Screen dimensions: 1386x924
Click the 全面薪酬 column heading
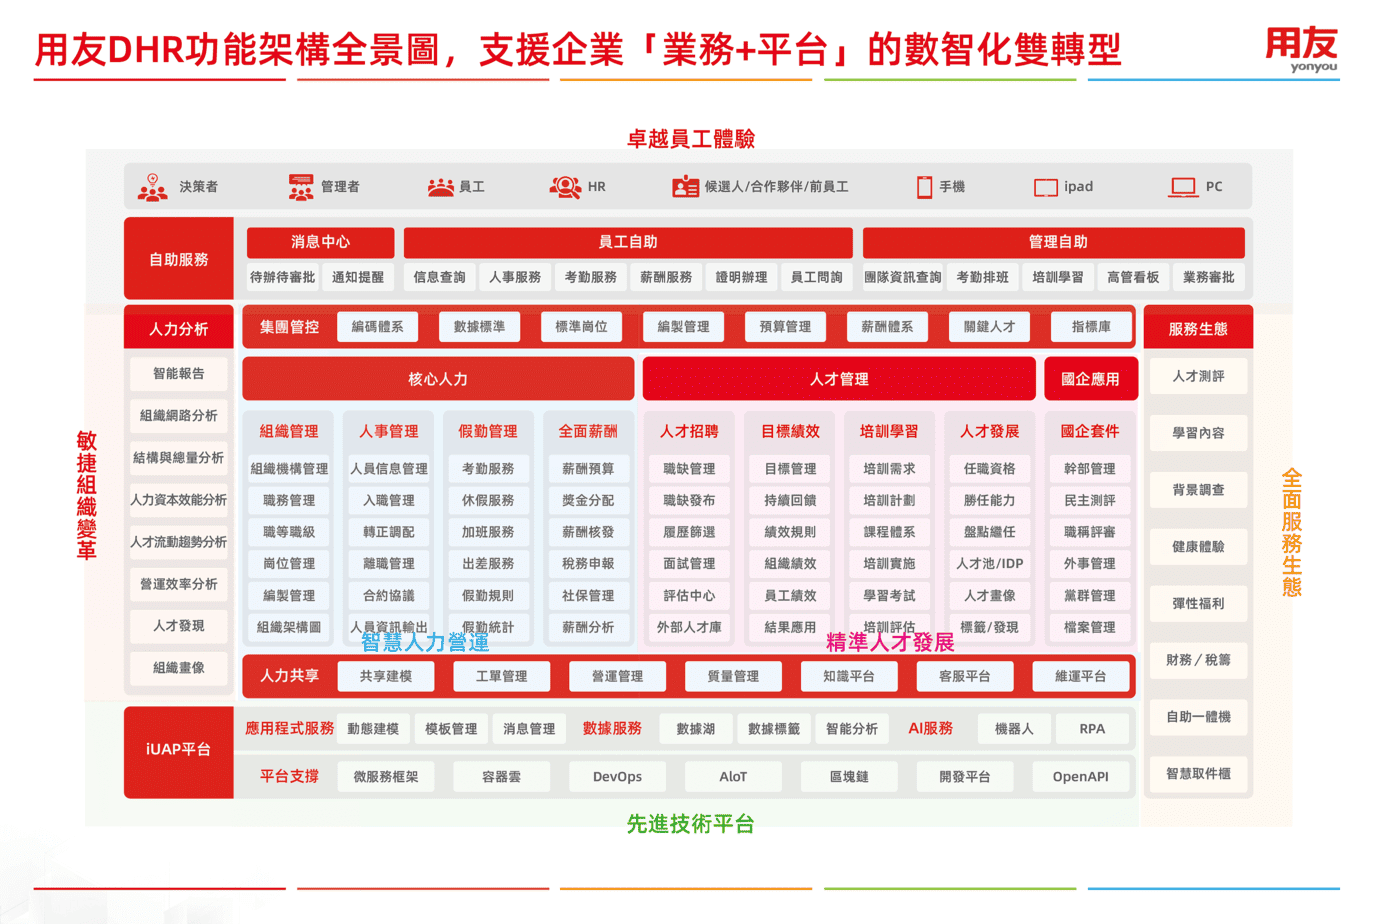pos(588,431)
